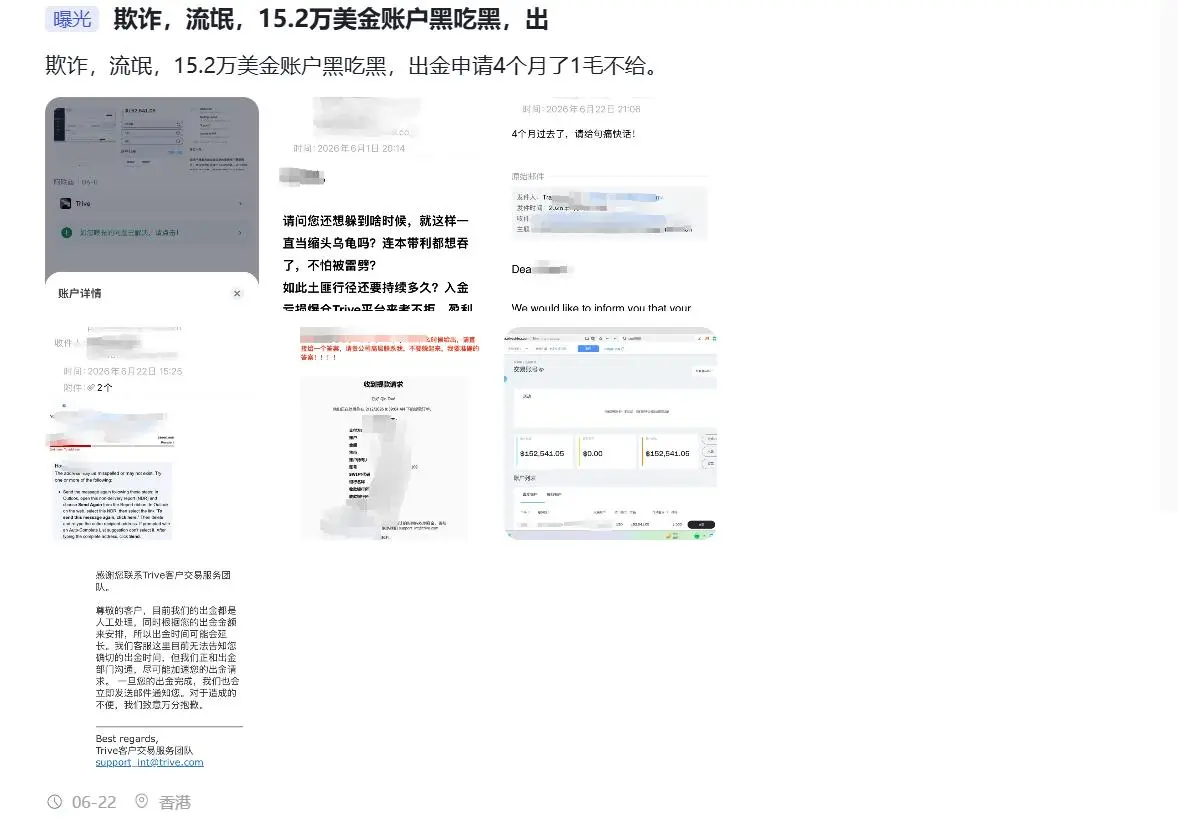Open the email thumbnail dated 6月1日 20:14

(382, 204)
